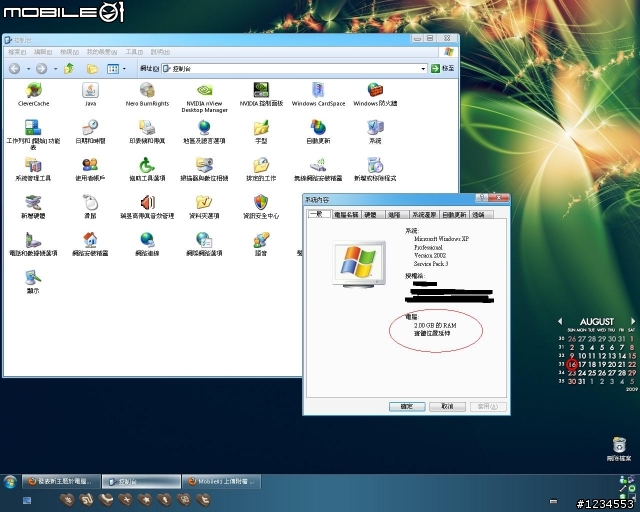
Task: Go back using the toolbar Back arrow
Action: 15,69
